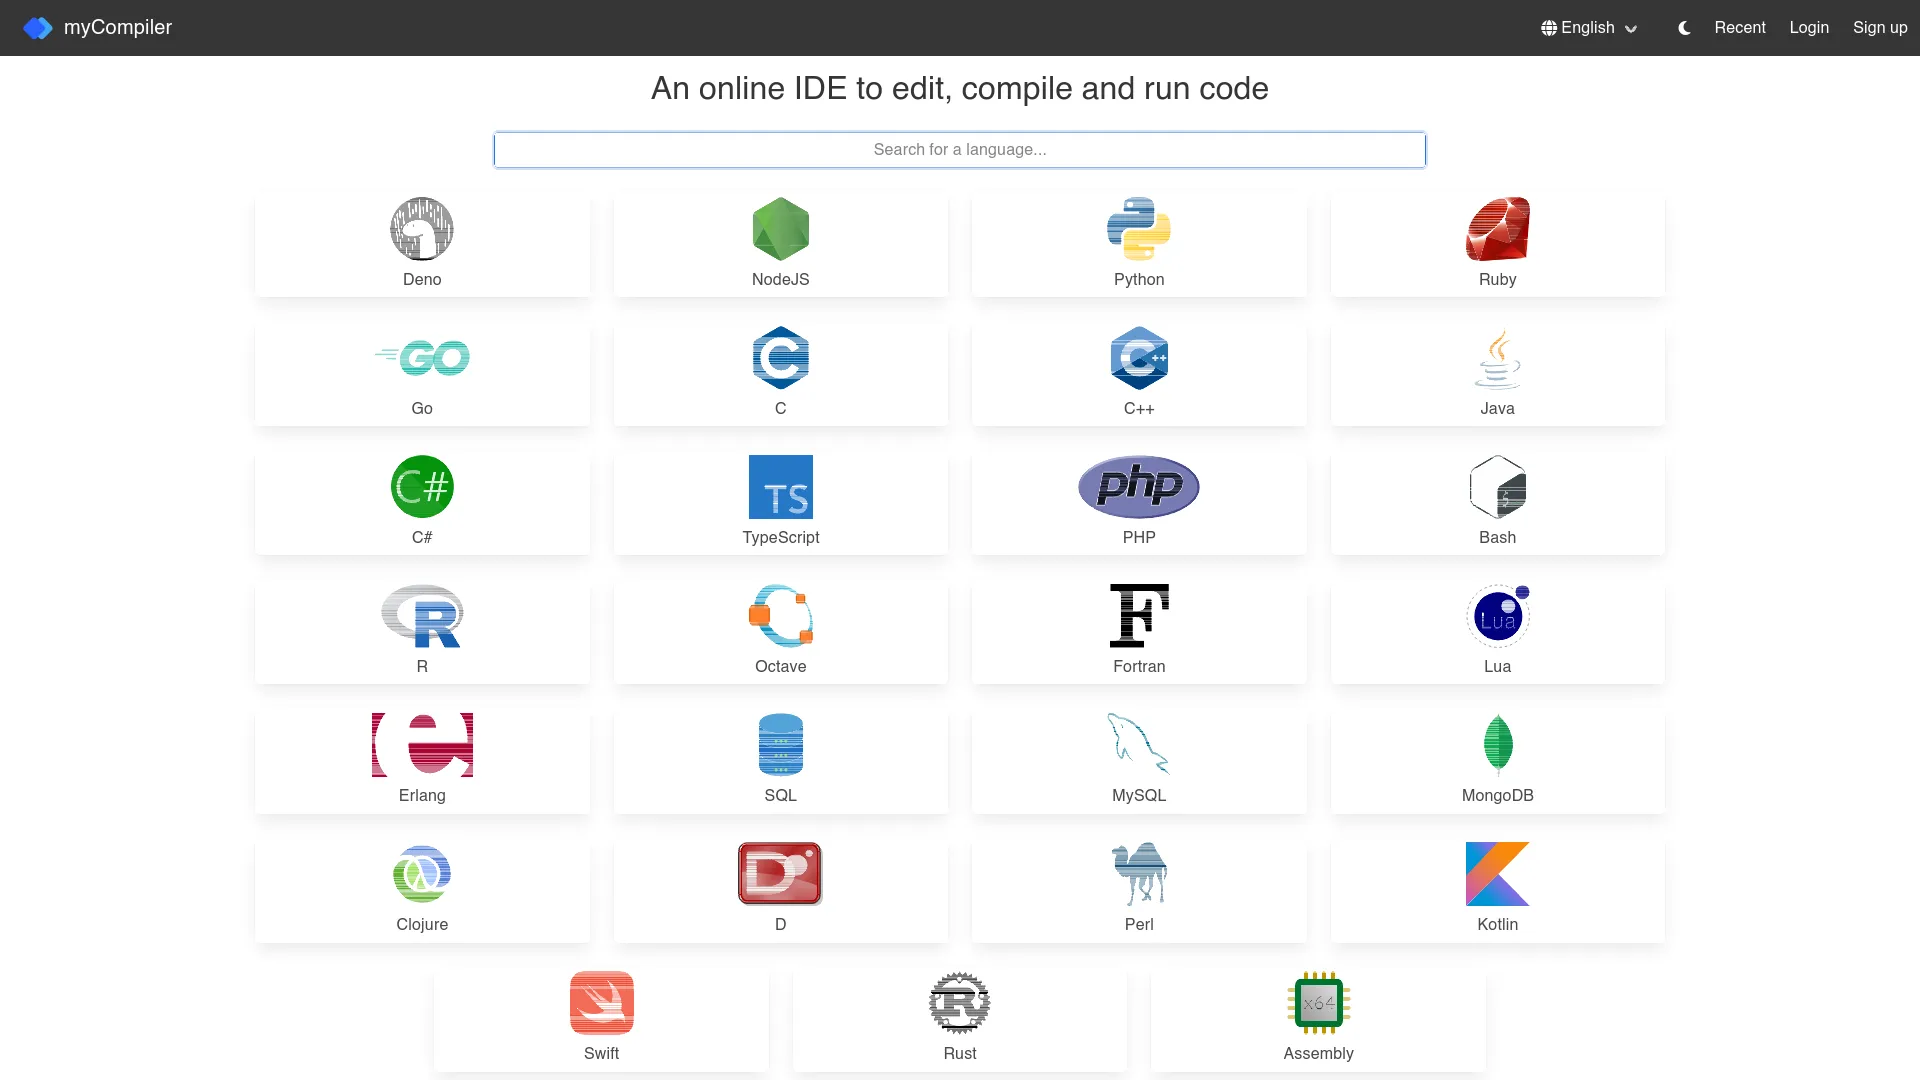
Task: Click the red D language icon
Action: click(781, 874)
